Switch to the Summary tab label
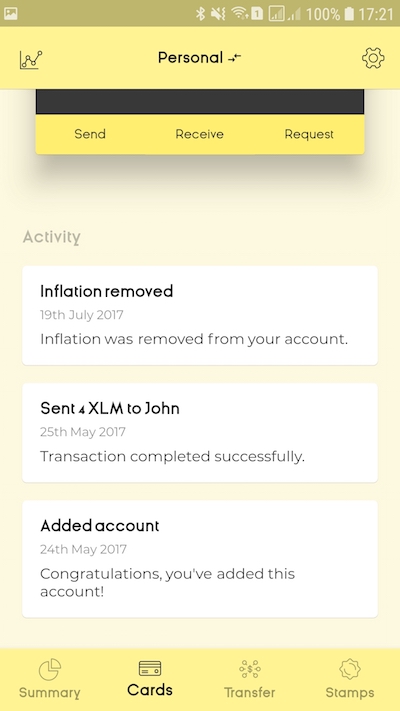Viewport: 400px width, 711px height. (50, 693)
